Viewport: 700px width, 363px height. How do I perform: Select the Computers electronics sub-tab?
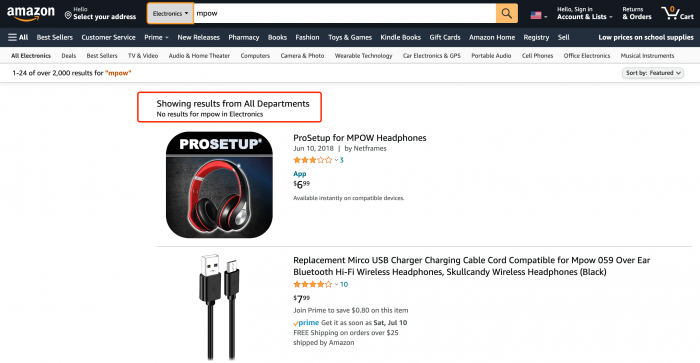click(255, 56)
